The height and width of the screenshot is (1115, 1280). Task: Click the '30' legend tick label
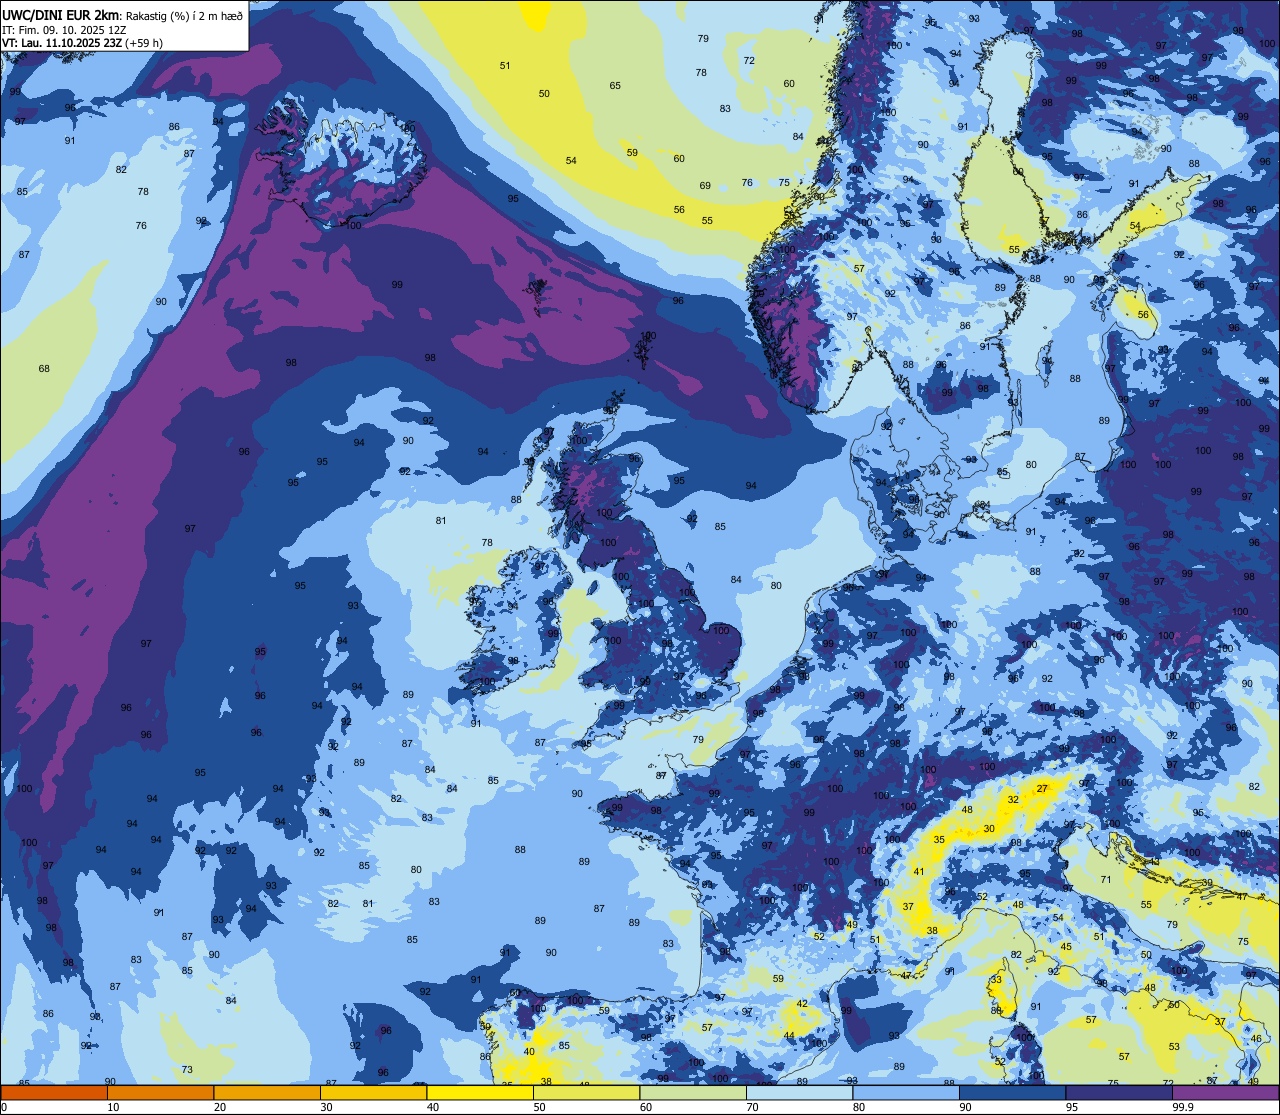(x=326, y=1107)
